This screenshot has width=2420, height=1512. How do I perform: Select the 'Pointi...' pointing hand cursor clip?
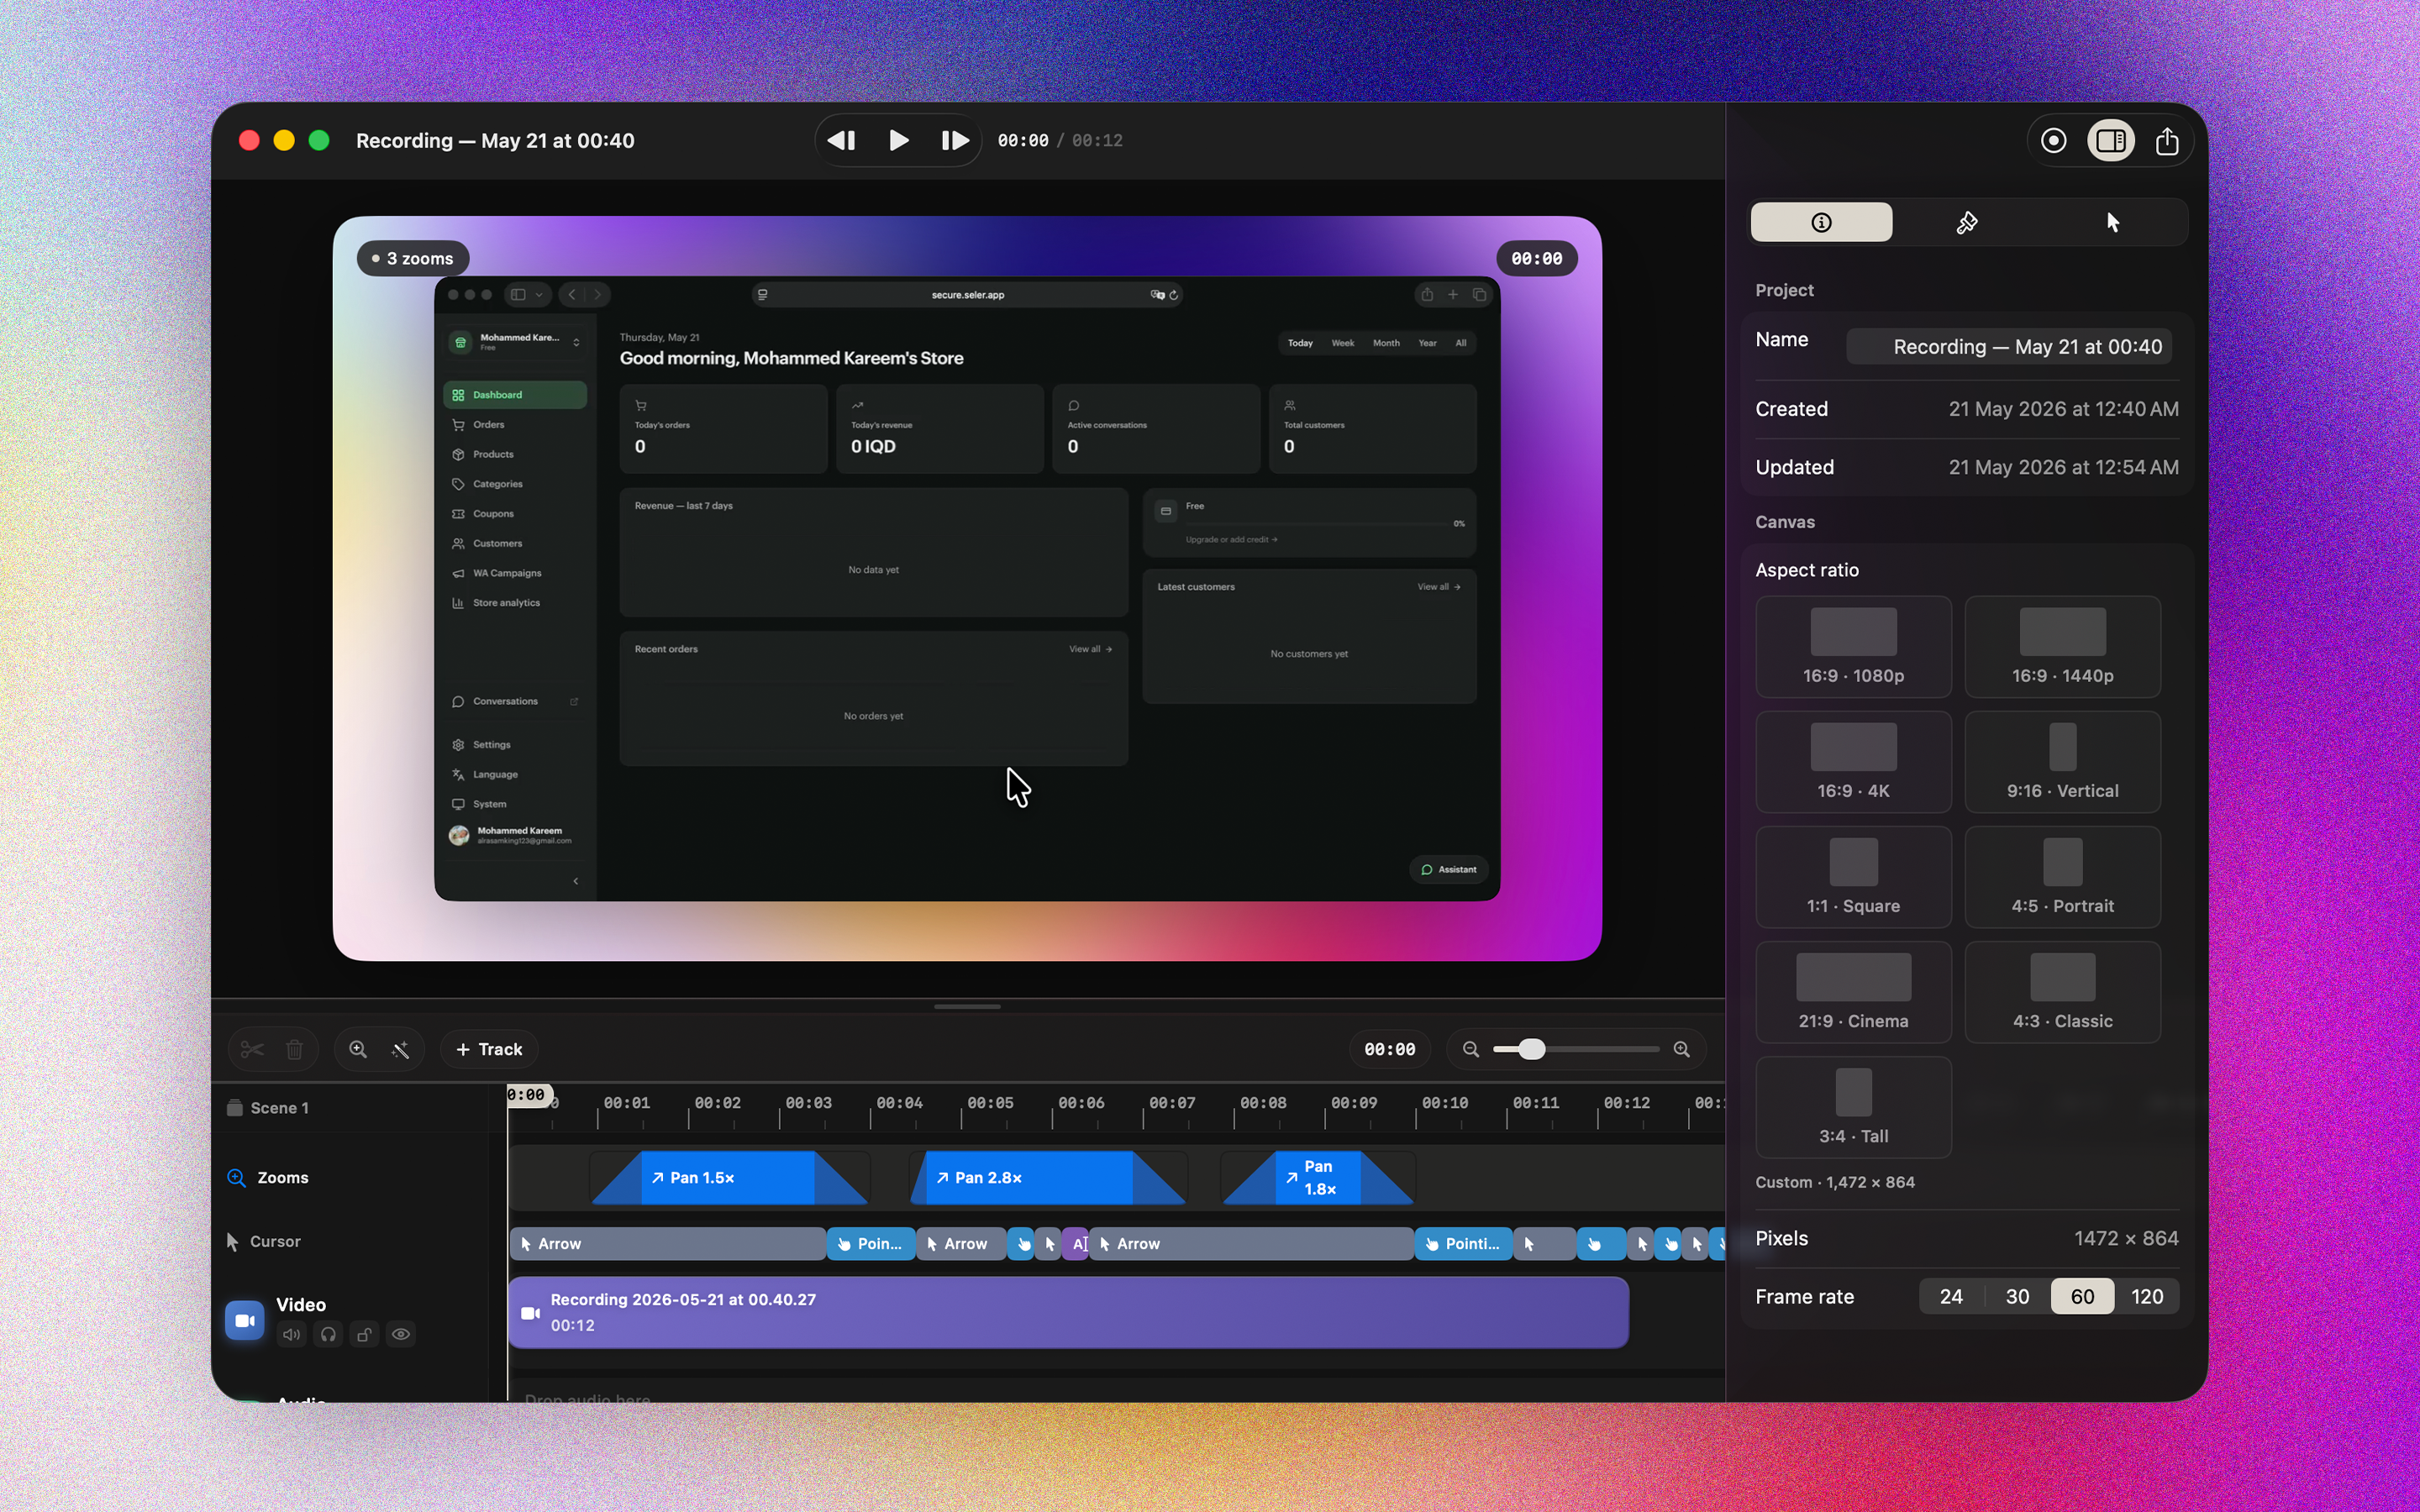point(1463,1243)
